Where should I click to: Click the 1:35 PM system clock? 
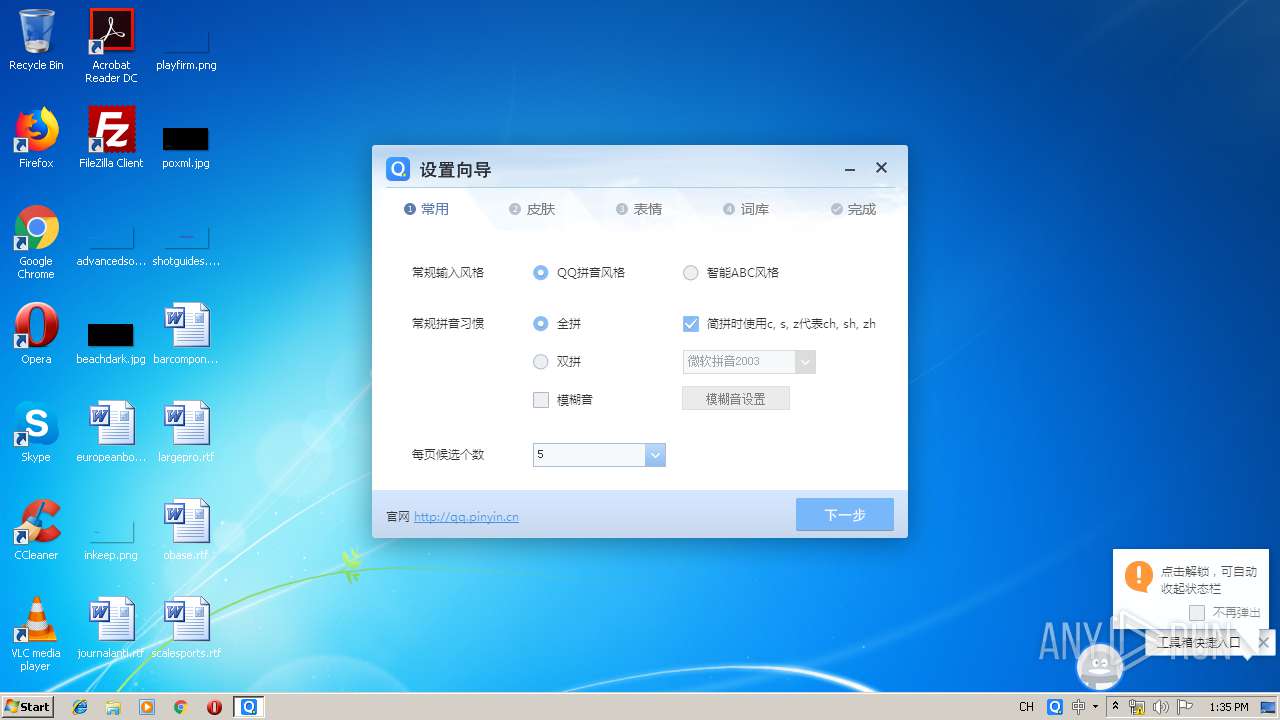tap(1229, 707)
